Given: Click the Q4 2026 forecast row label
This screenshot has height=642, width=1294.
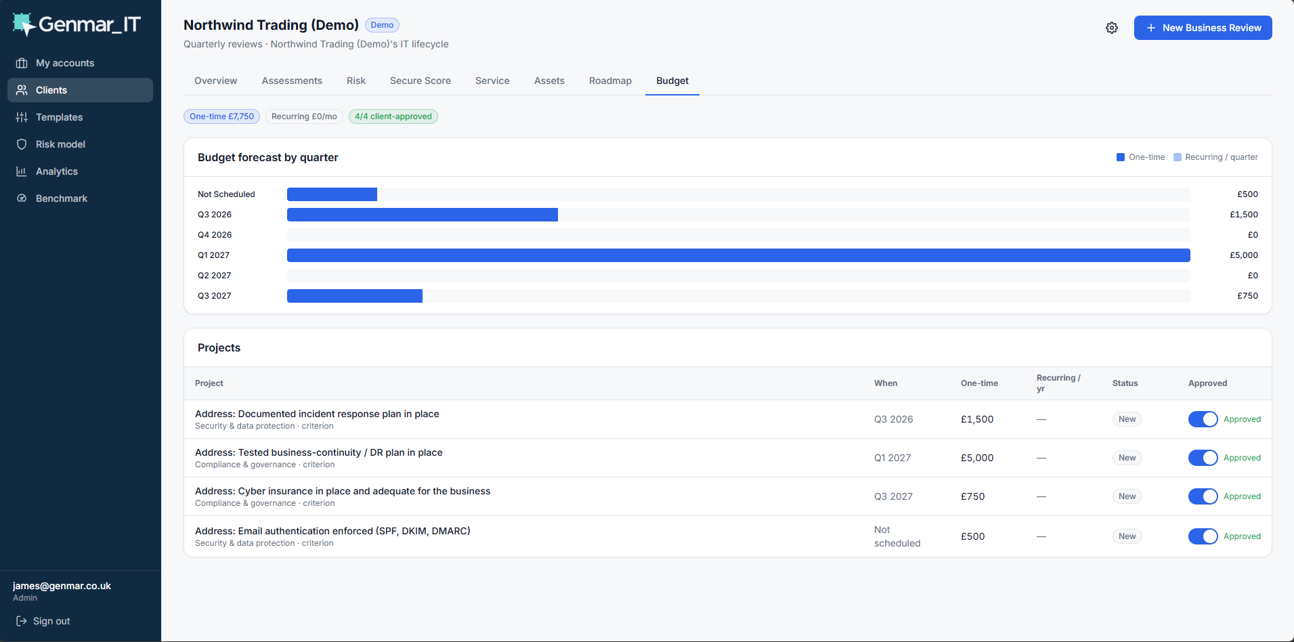Looking at the screenshot, I should (215, 235).
